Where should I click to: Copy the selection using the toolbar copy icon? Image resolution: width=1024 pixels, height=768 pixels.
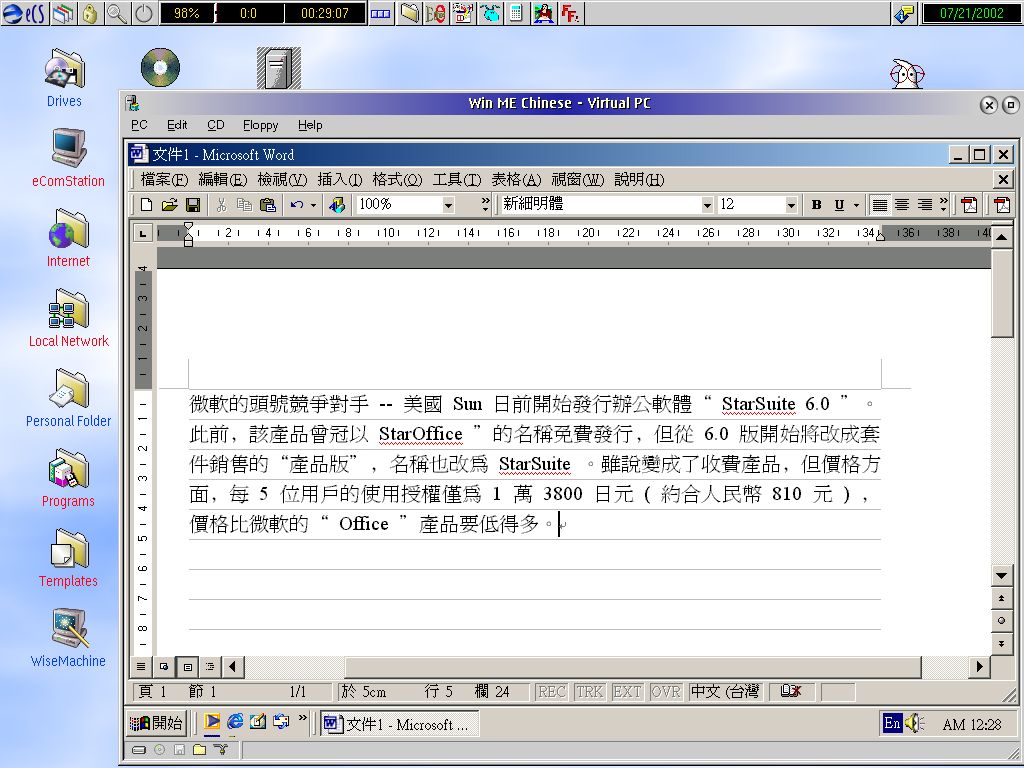click(x=244, y=205)
